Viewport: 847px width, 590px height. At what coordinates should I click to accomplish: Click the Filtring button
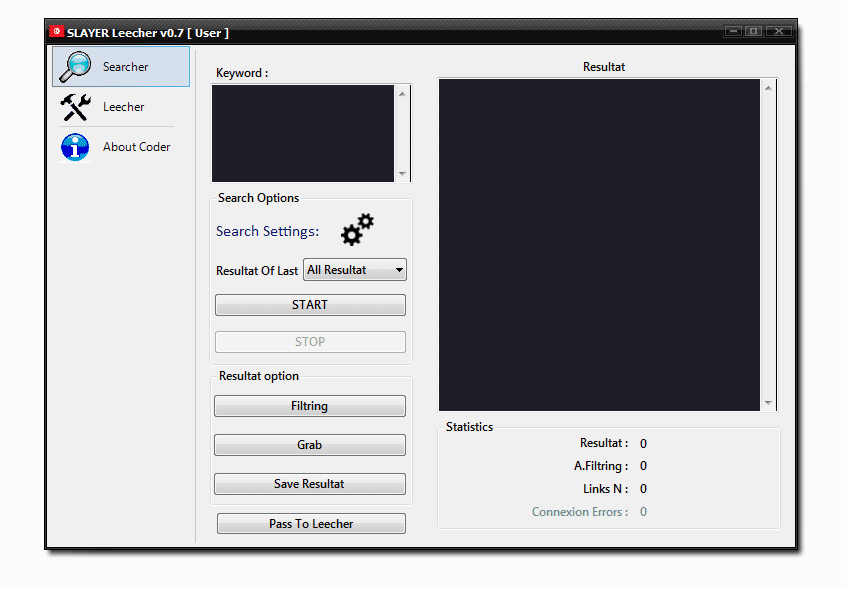(x=309, y=406)
